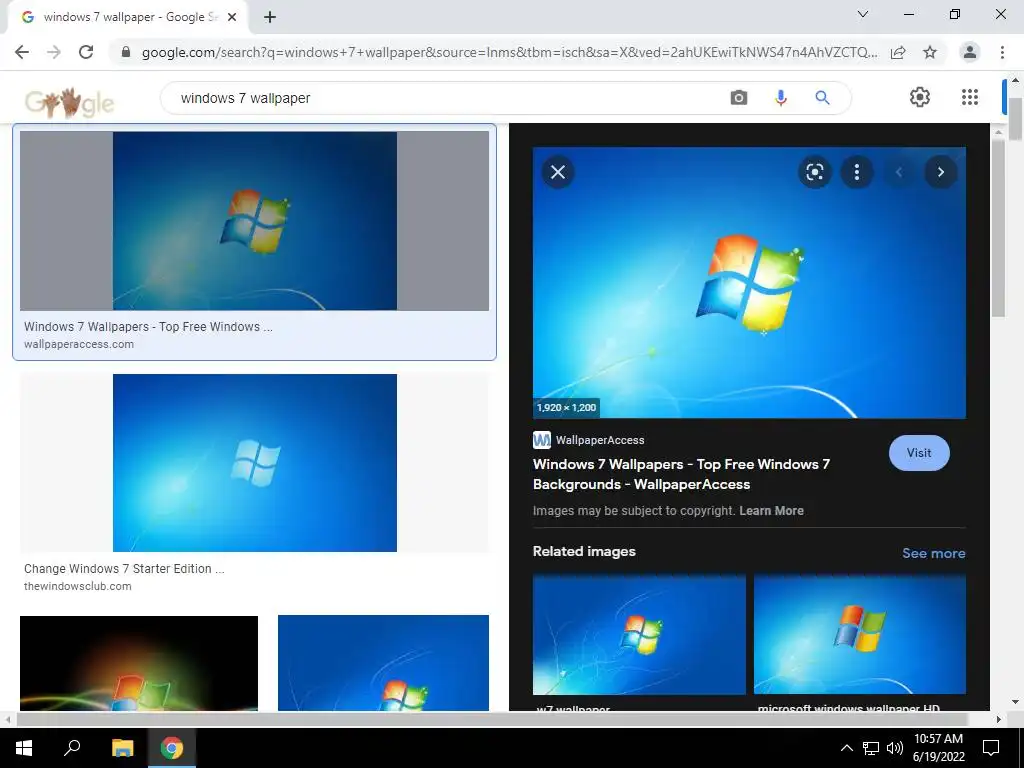Reload the page with the refresh icon
The image size is (1024, 768).
(86, 52)
